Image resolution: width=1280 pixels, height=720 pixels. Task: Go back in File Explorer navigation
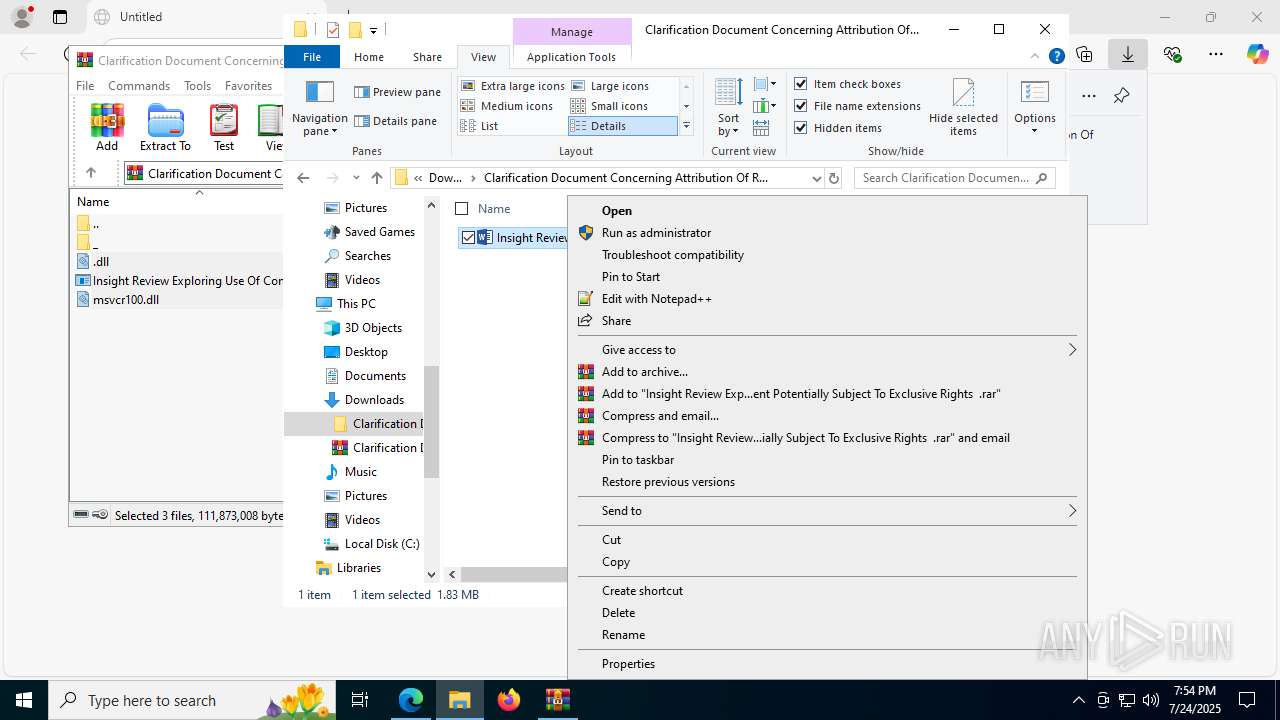pos(303,178)
